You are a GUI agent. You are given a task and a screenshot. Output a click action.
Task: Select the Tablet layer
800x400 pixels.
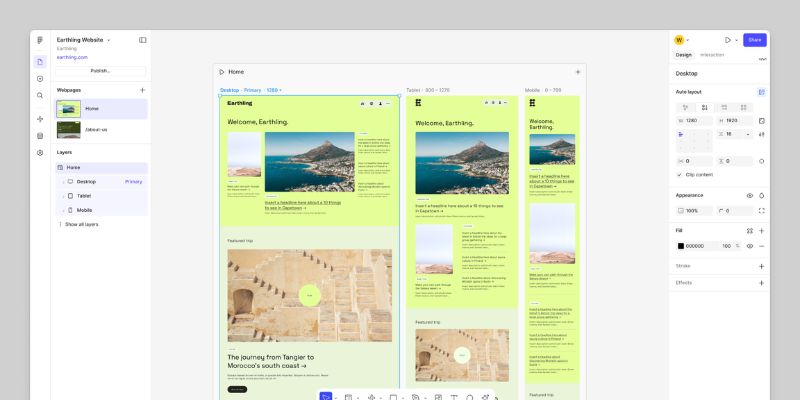[x=84, y=196]
